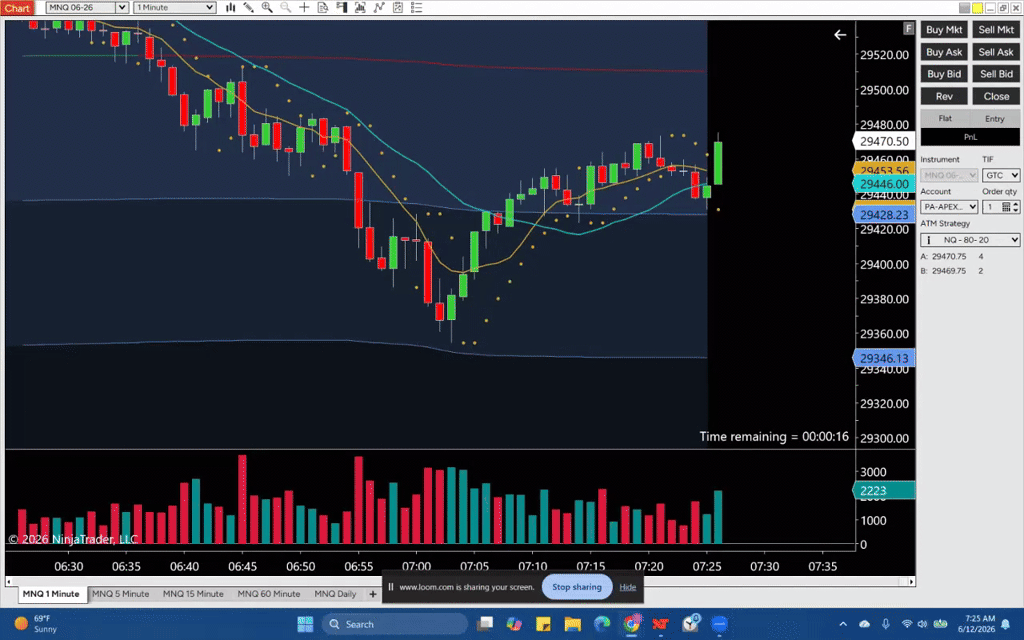Open the bar type chart style icon

point(231,7)
